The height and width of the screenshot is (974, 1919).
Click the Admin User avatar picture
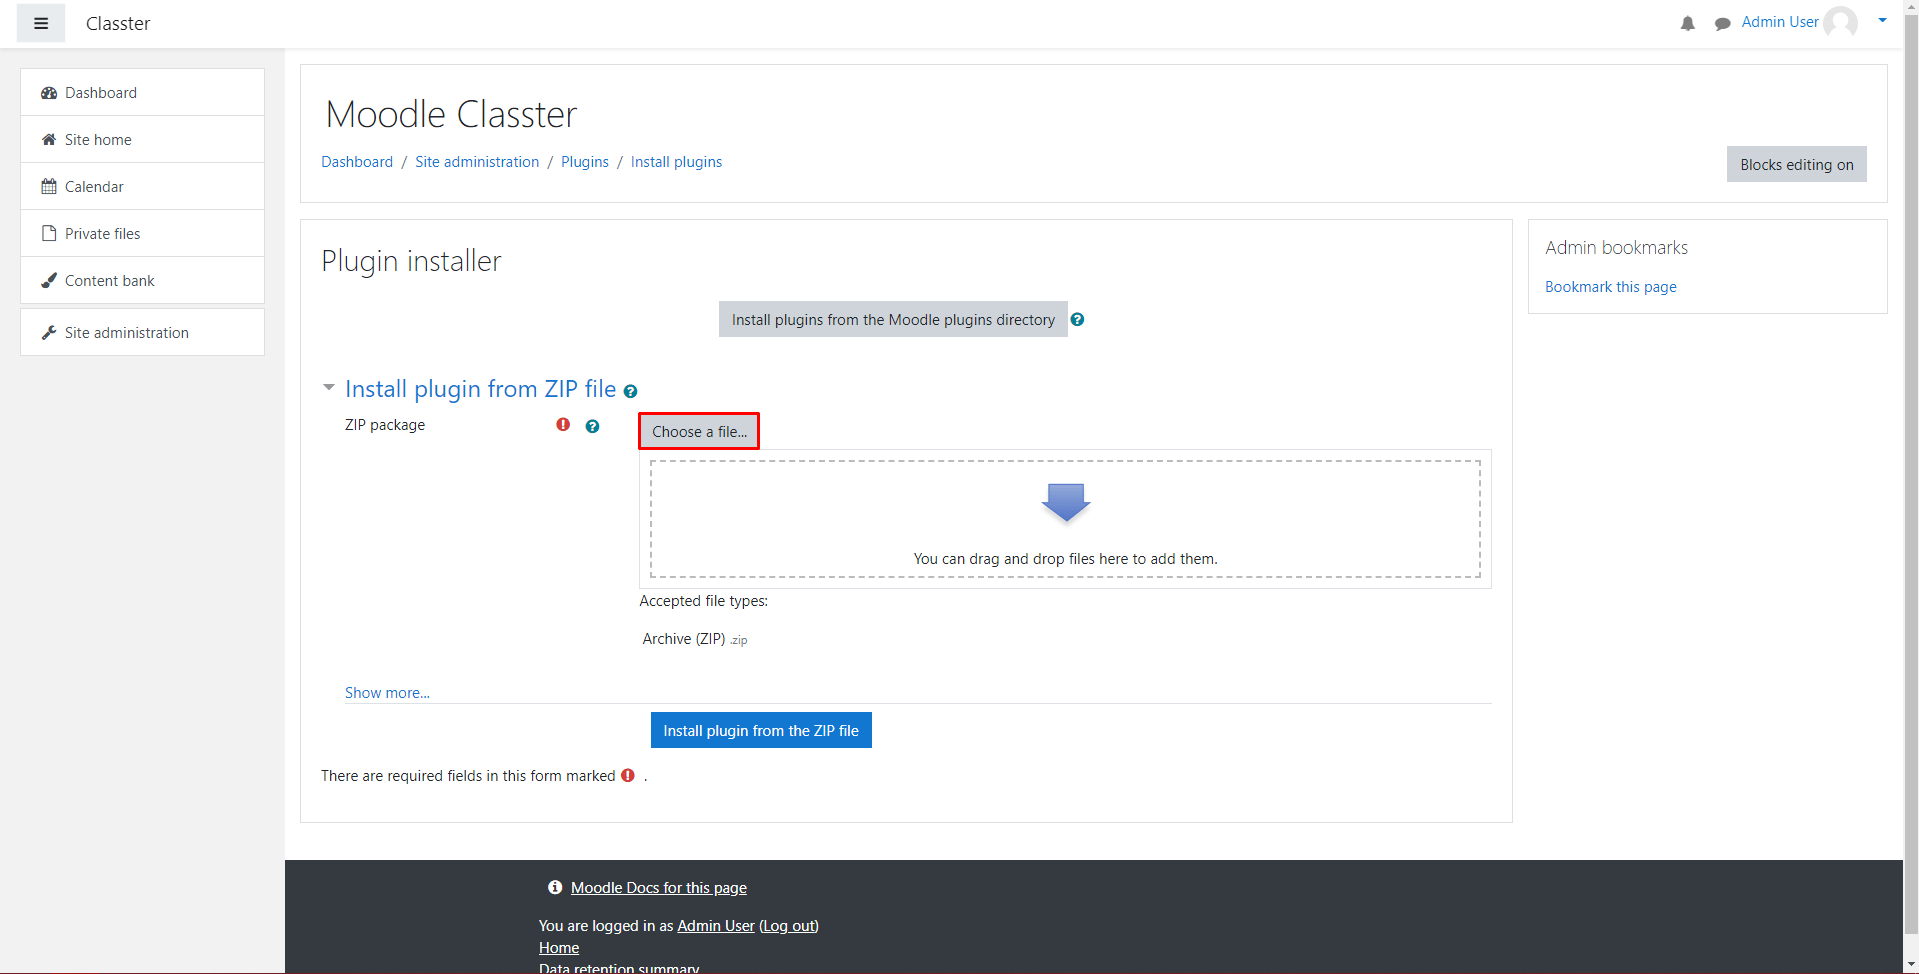[1840, 22]
